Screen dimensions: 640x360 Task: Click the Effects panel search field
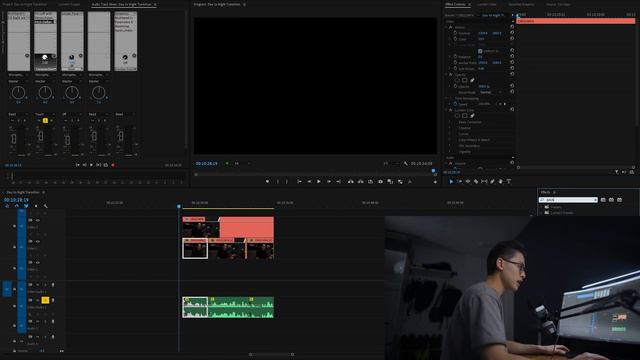(x=568, y=200)
